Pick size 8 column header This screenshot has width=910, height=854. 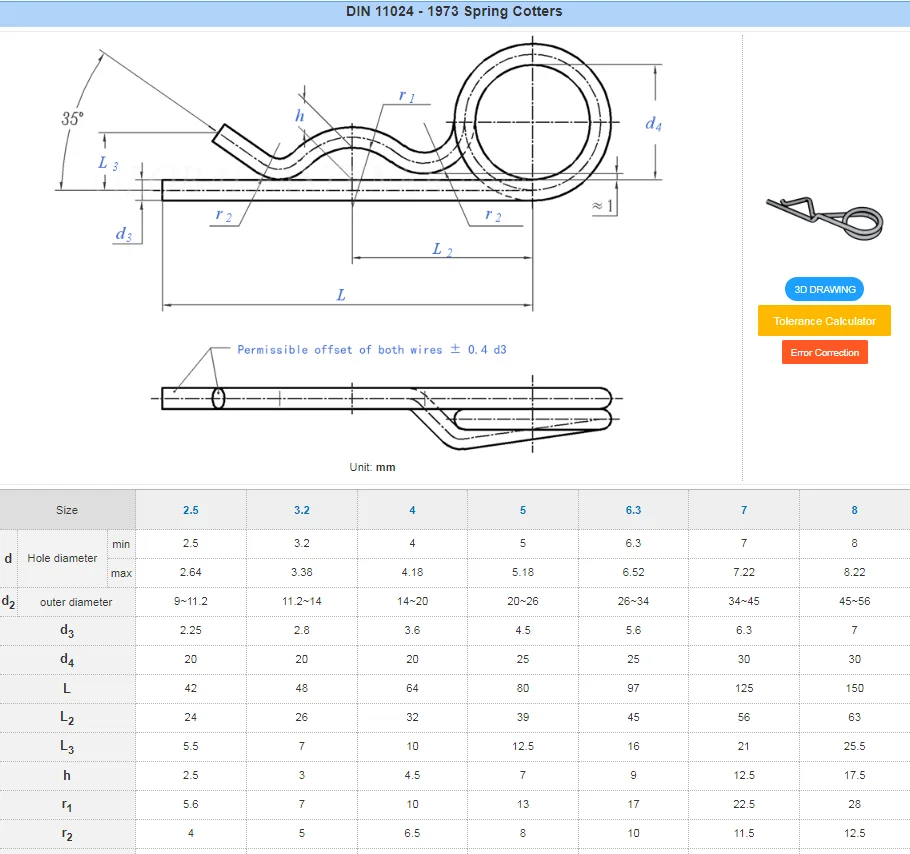point(854,510)
